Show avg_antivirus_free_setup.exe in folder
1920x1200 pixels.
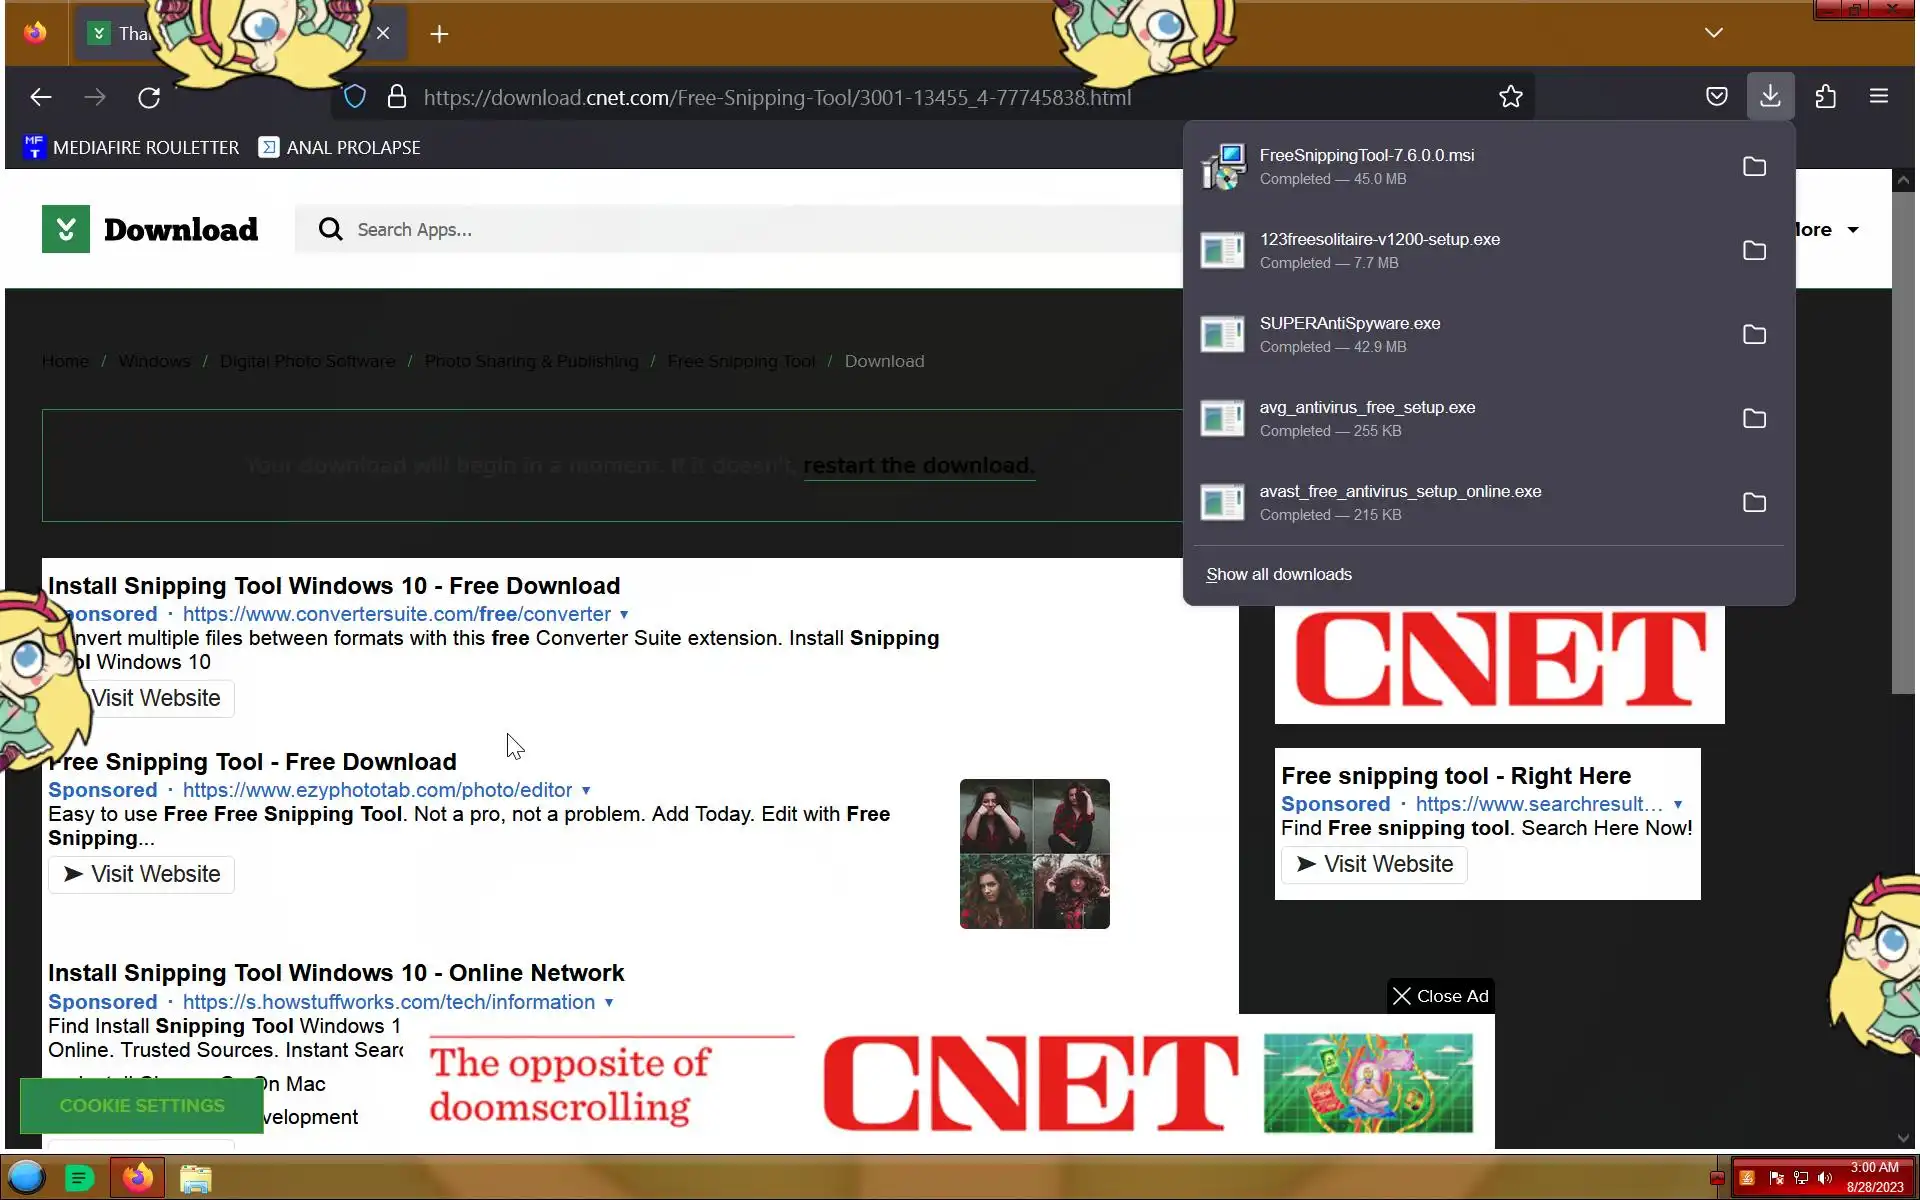[1754, 419]
